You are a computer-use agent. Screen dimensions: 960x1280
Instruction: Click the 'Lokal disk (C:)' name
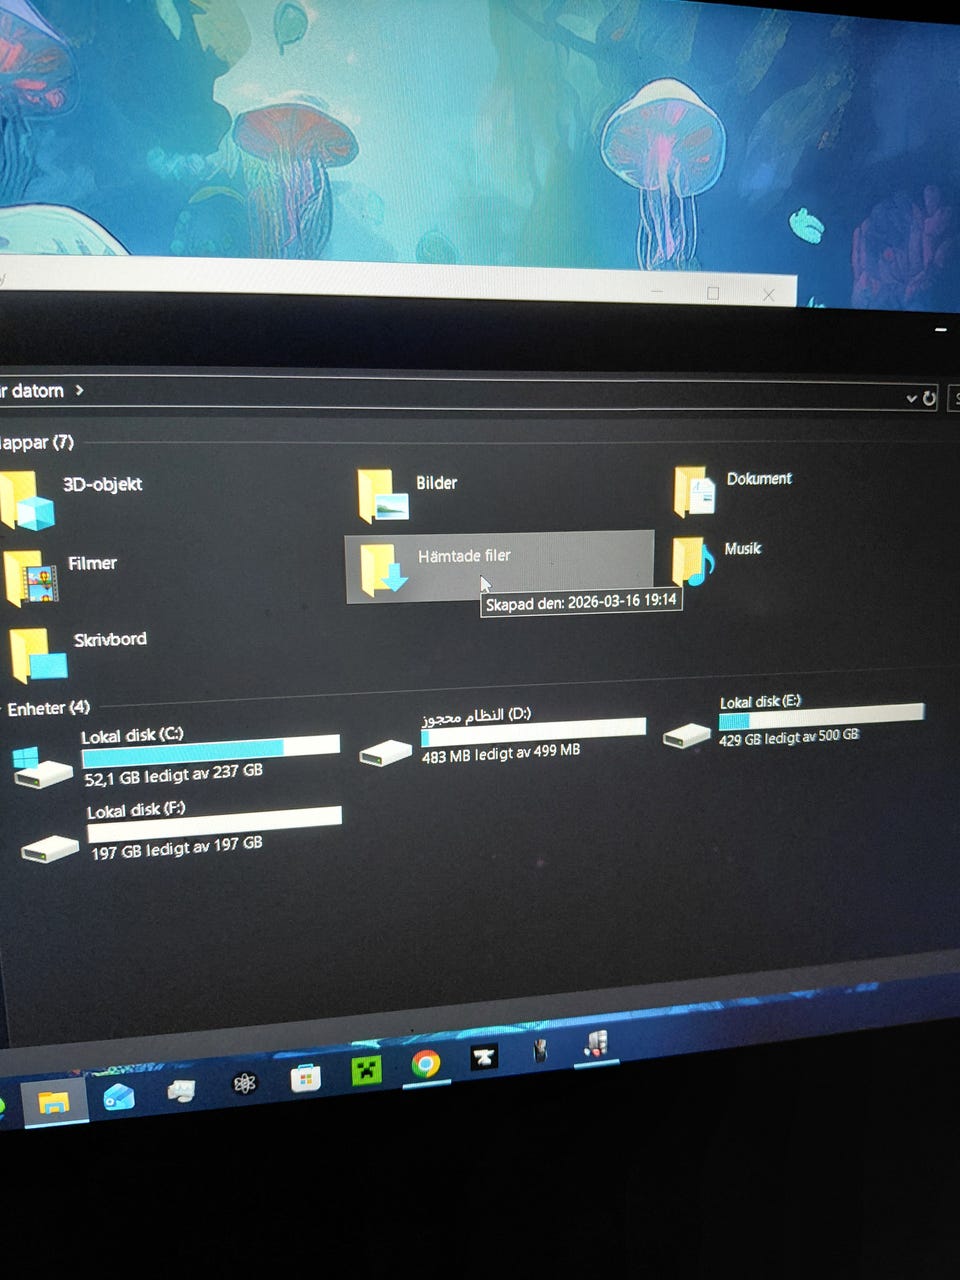coord(132,735)
